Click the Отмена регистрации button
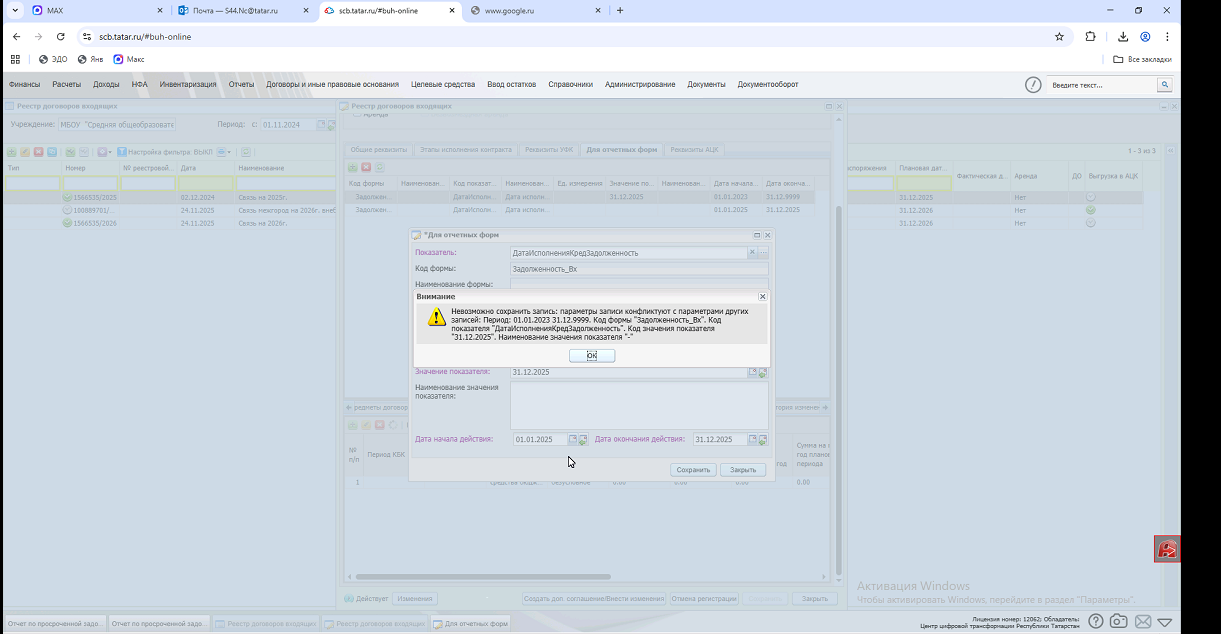 click(704, 598)
